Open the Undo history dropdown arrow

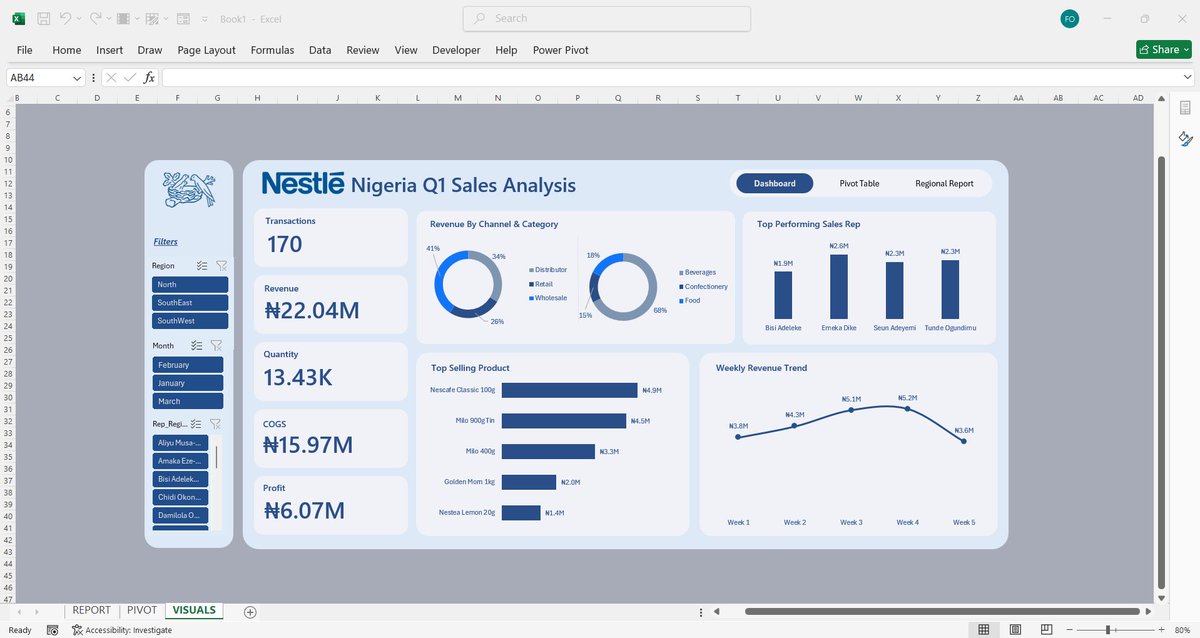pyautogui.click(x=79, y=19)
